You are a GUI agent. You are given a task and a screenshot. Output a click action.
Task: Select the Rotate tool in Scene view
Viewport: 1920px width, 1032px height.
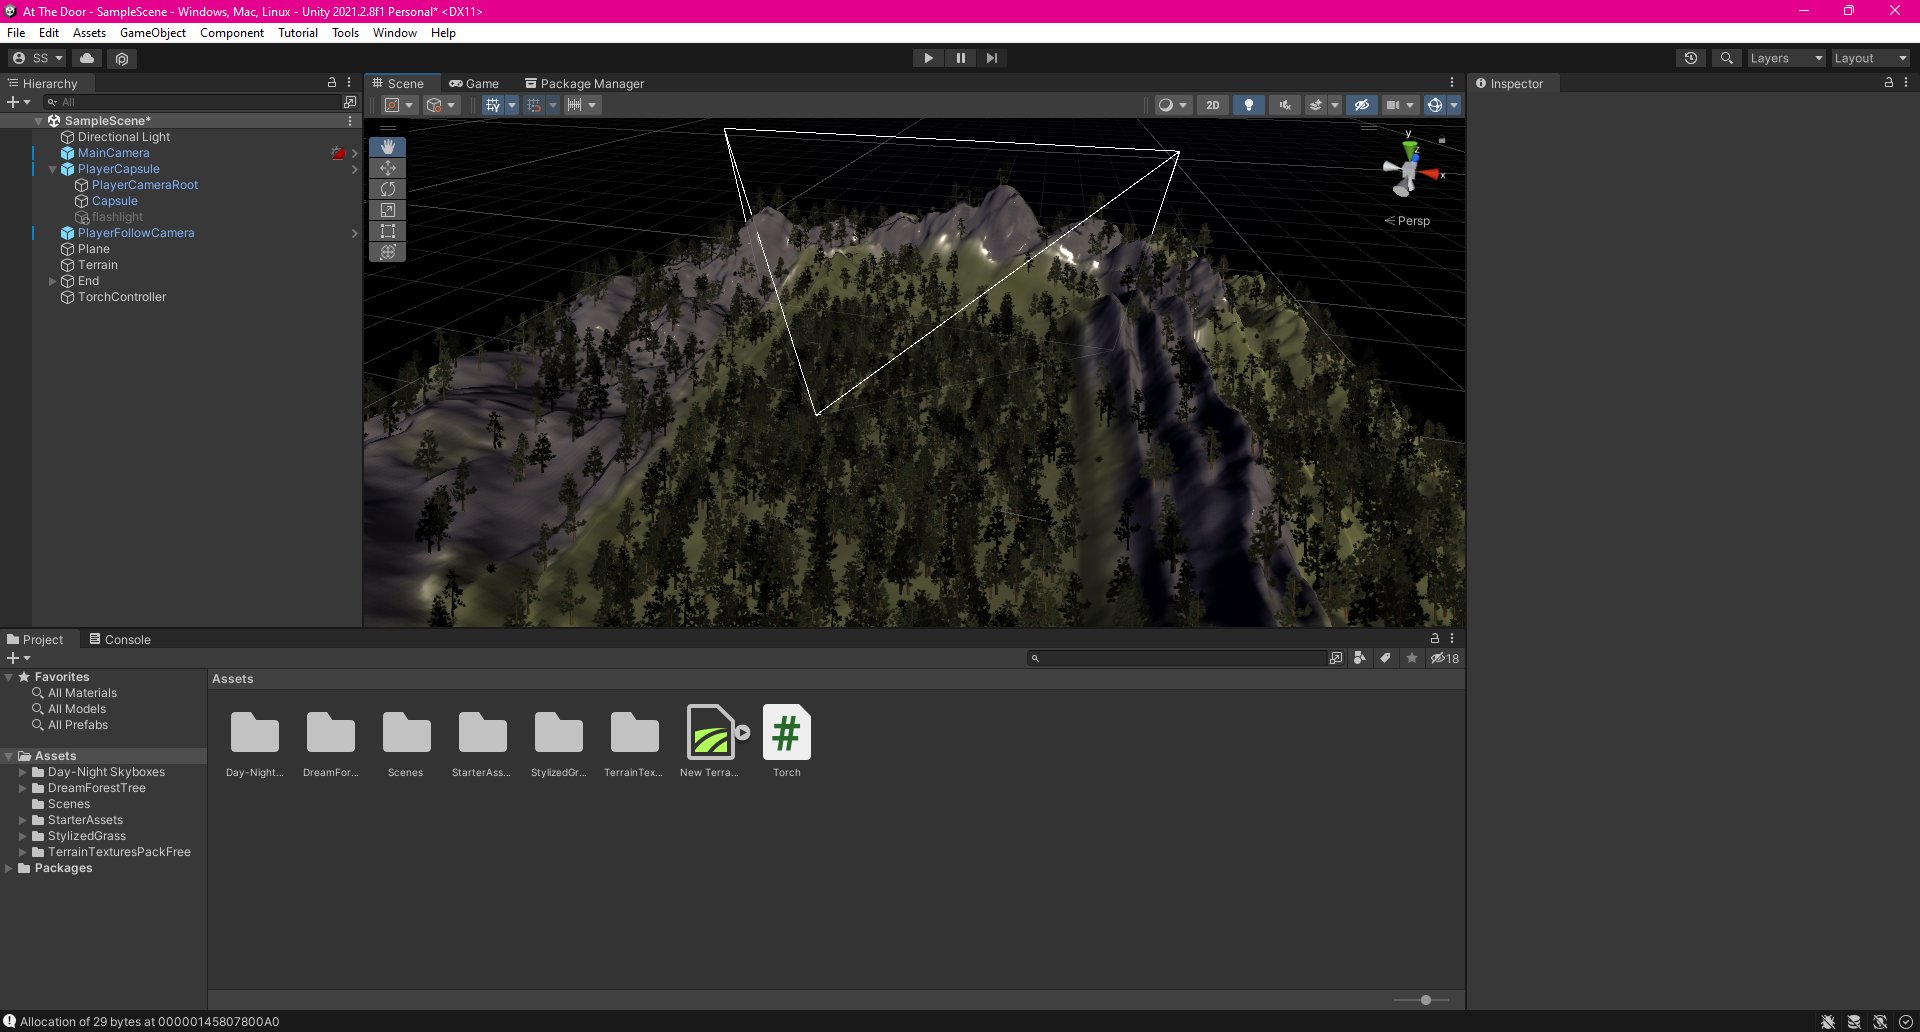(x=388, y=189)
